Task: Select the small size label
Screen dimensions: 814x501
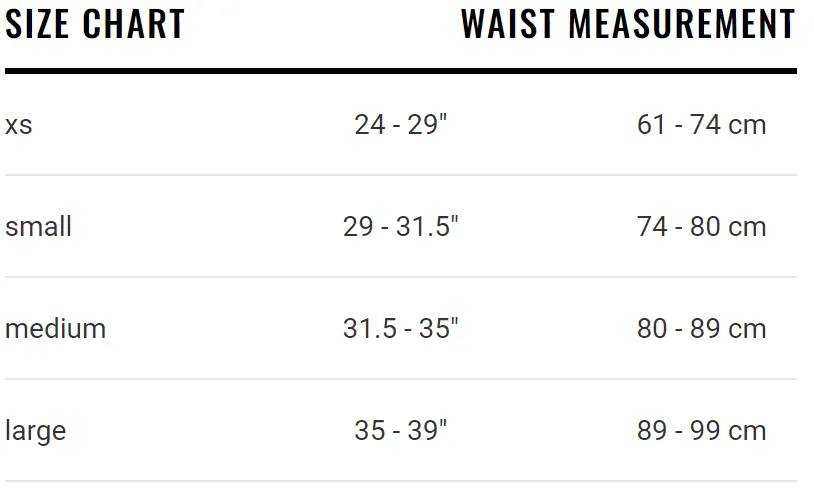Action: pyautogui.click(x=38, y=227)
